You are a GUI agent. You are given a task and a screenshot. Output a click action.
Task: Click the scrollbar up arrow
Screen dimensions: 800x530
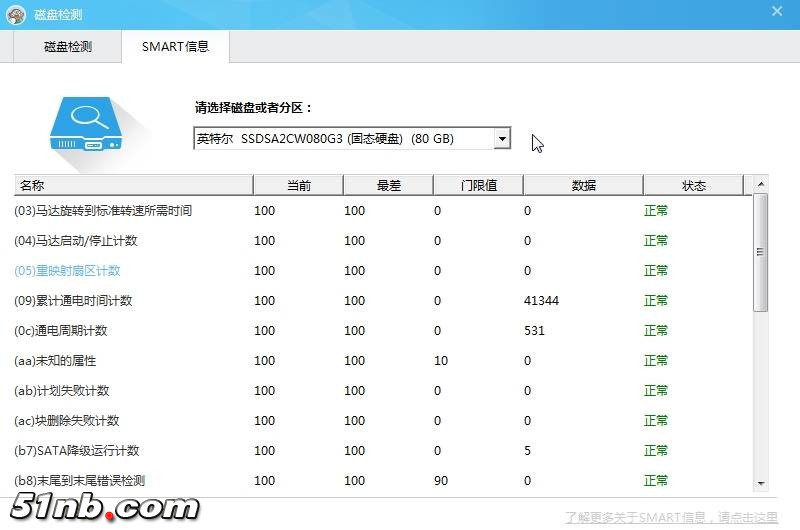click(x=760, y=185)
